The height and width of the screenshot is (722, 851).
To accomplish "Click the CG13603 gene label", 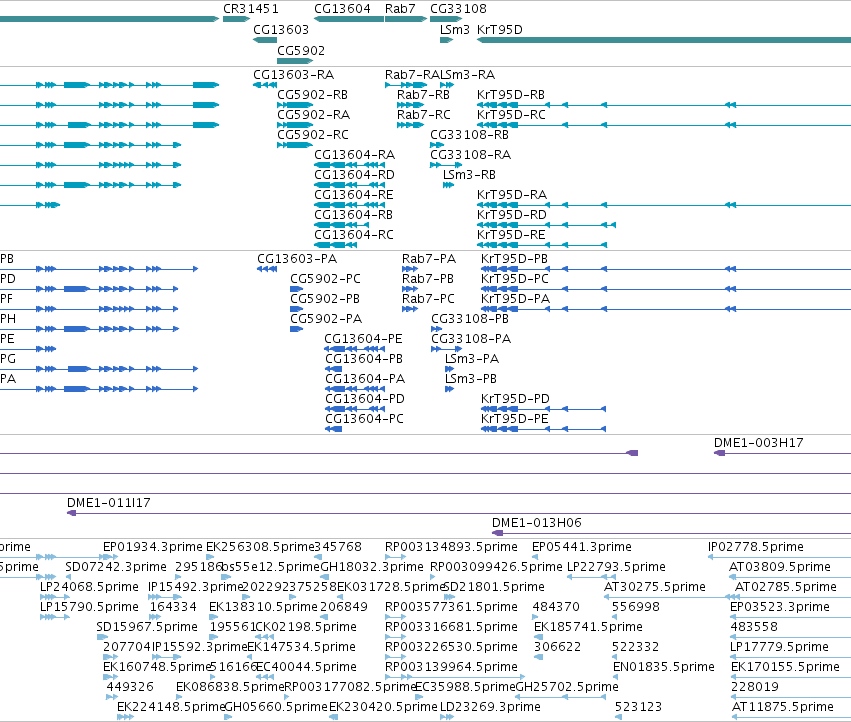I will point(281,29).
